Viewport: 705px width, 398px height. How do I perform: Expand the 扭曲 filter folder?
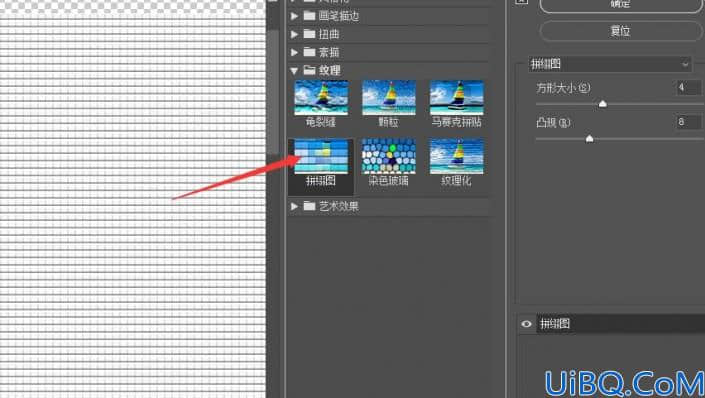point(294,34)
